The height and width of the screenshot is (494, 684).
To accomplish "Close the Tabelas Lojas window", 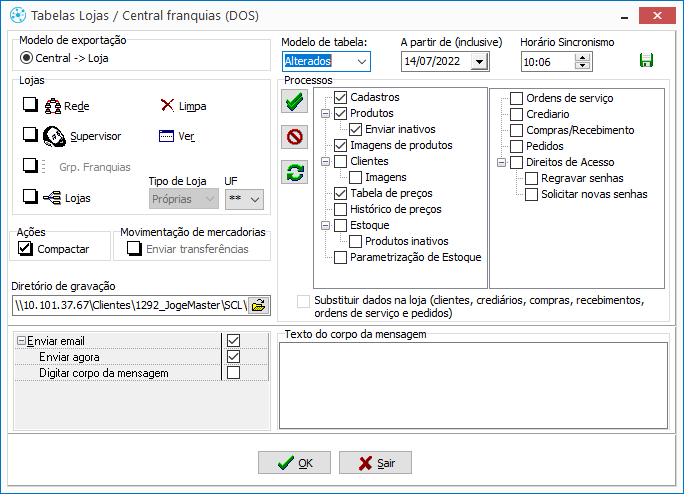I will coord(657,16).
